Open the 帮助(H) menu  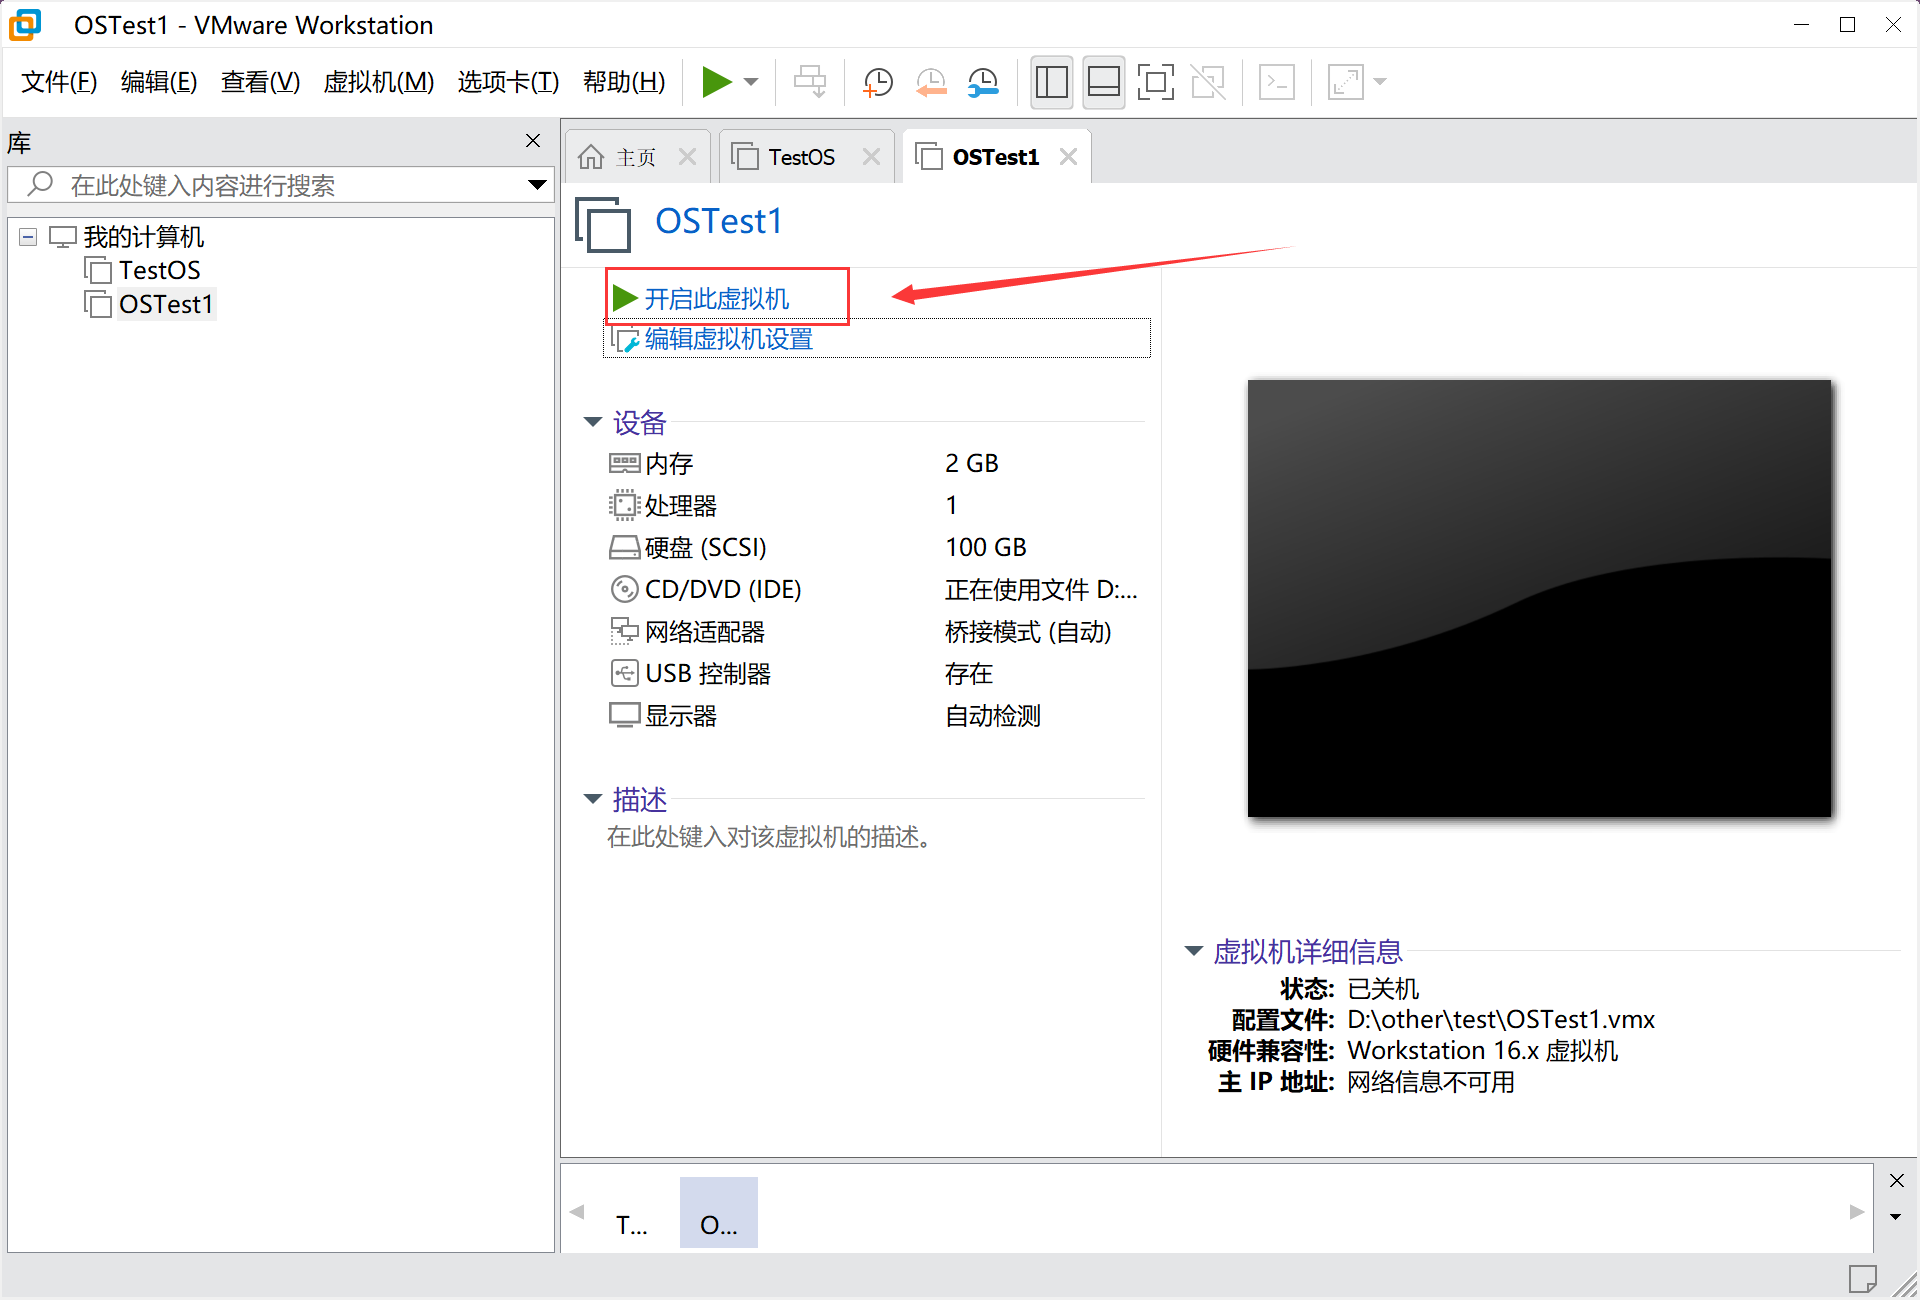[x=624, y=82]
